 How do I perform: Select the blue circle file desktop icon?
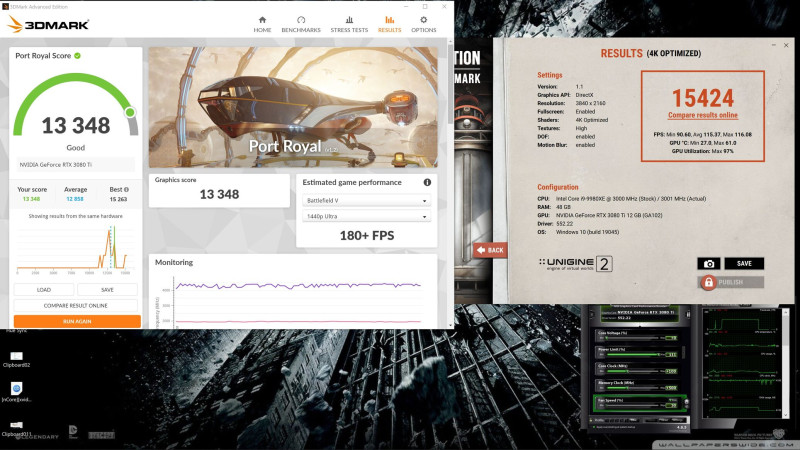tap(16, 392)
